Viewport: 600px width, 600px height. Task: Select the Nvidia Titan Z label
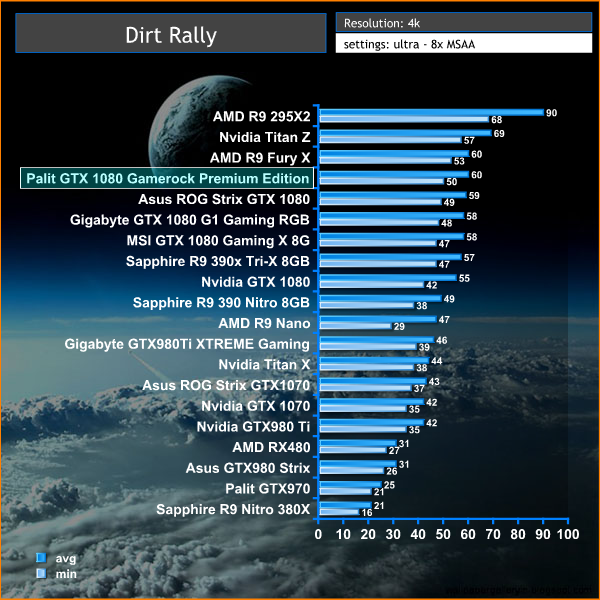265,137
